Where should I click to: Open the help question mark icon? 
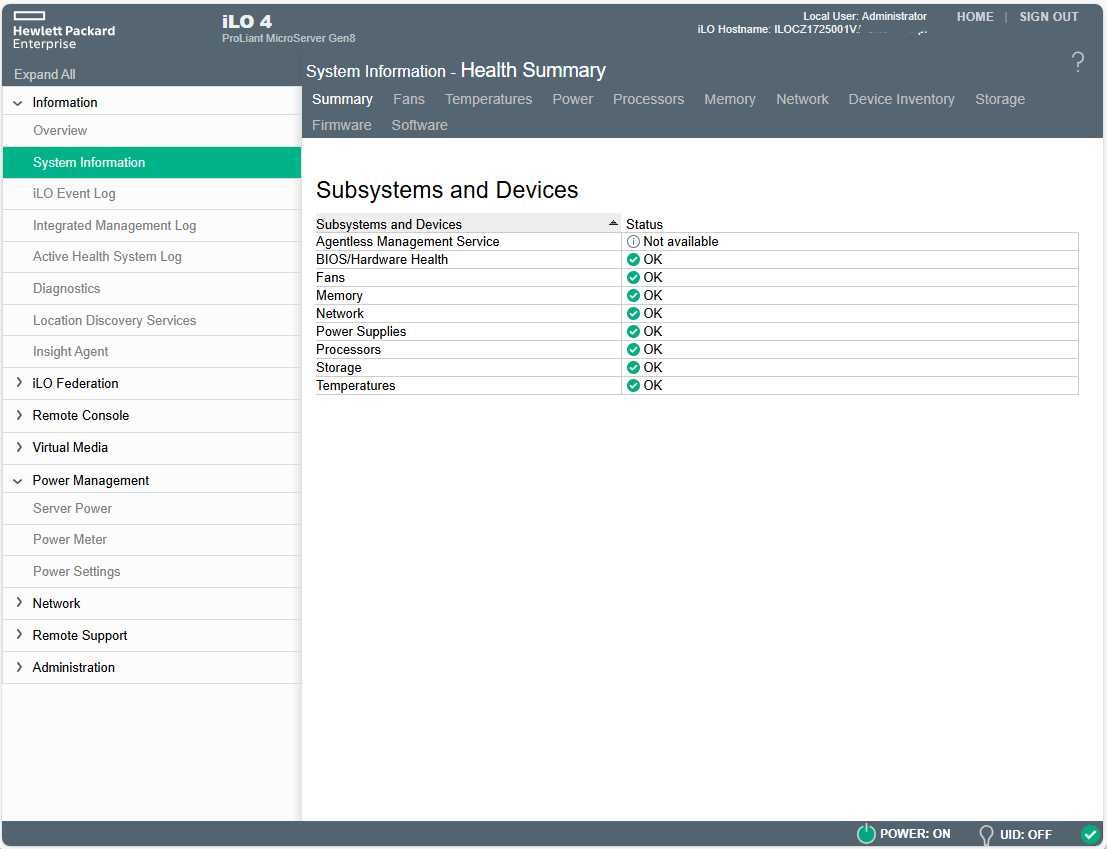1077,62
